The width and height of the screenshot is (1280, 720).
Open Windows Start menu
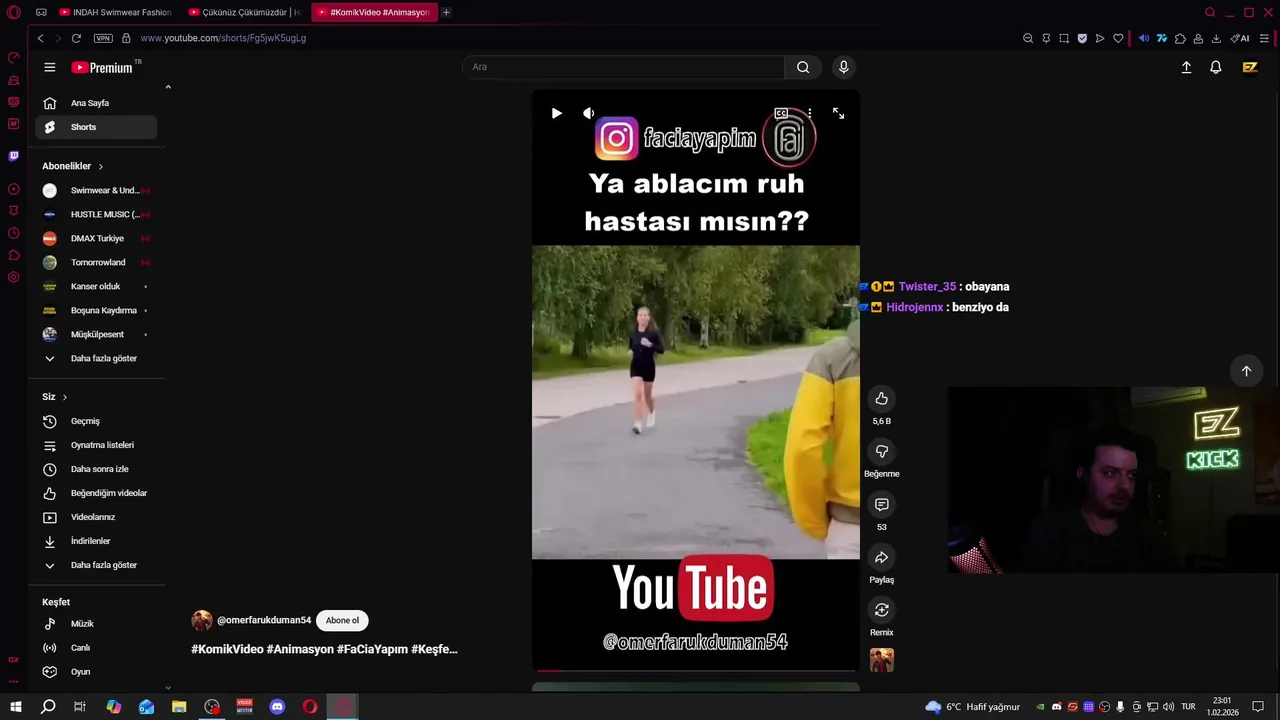coord(15,707)
